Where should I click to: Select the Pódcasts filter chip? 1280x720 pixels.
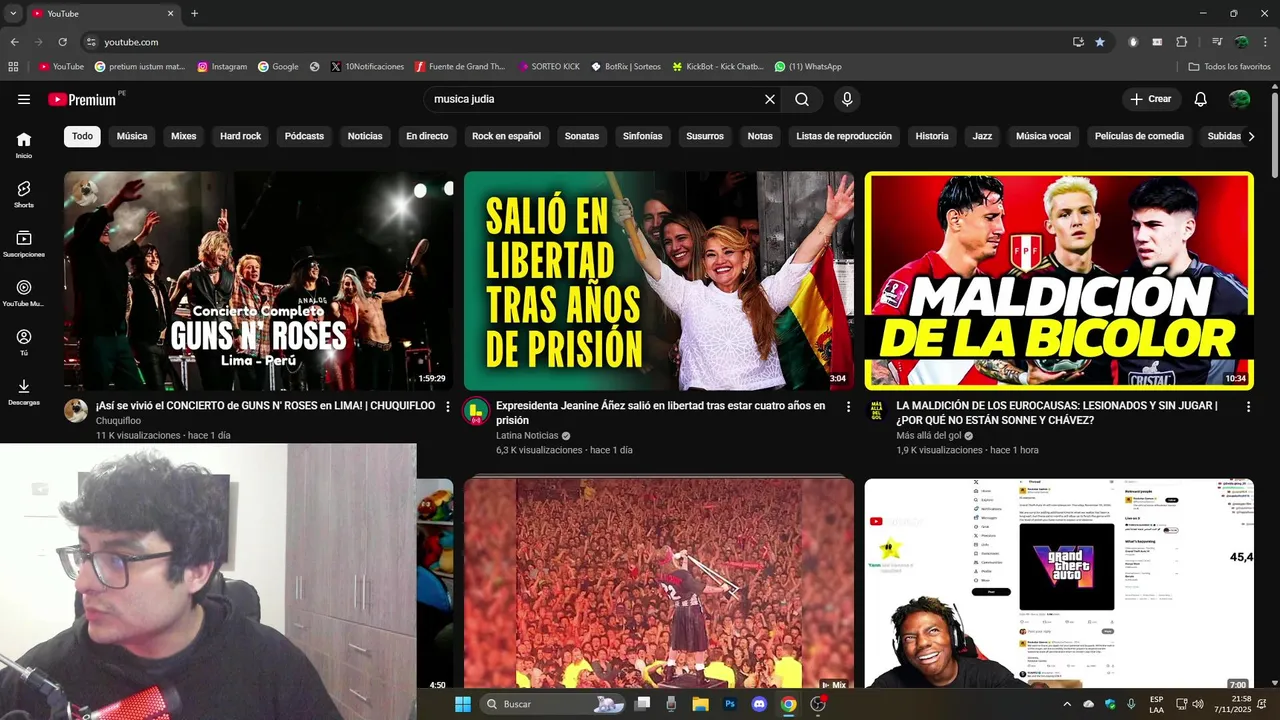pos(304,136)
